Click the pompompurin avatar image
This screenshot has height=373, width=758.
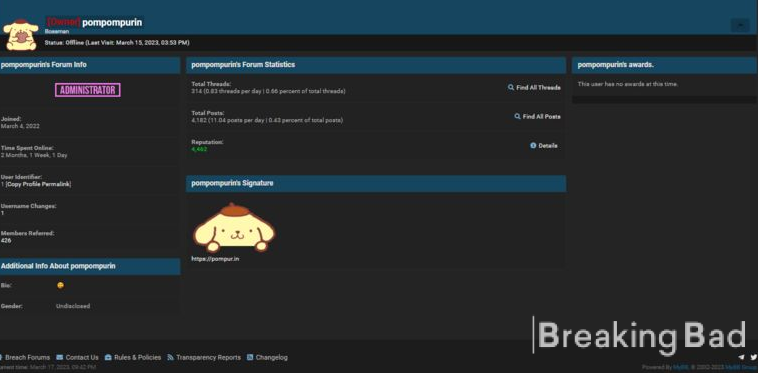[x=20, y=35]
